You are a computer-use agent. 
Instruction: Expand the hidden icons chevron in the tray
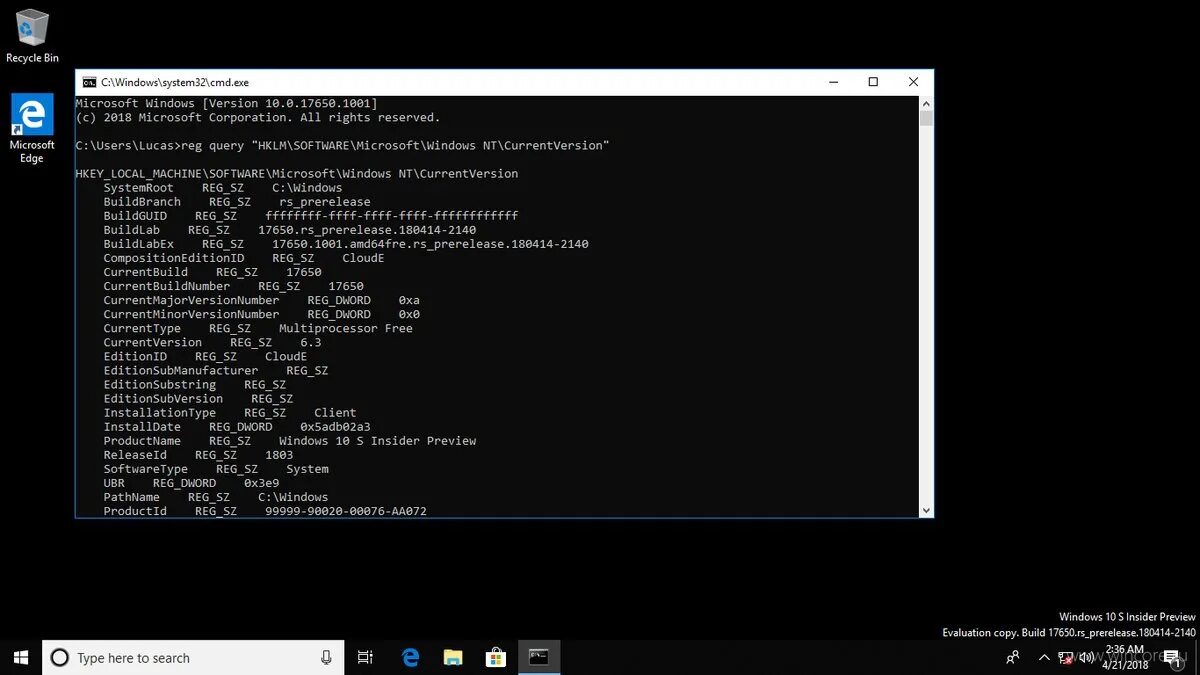[x=1043, y=657]
